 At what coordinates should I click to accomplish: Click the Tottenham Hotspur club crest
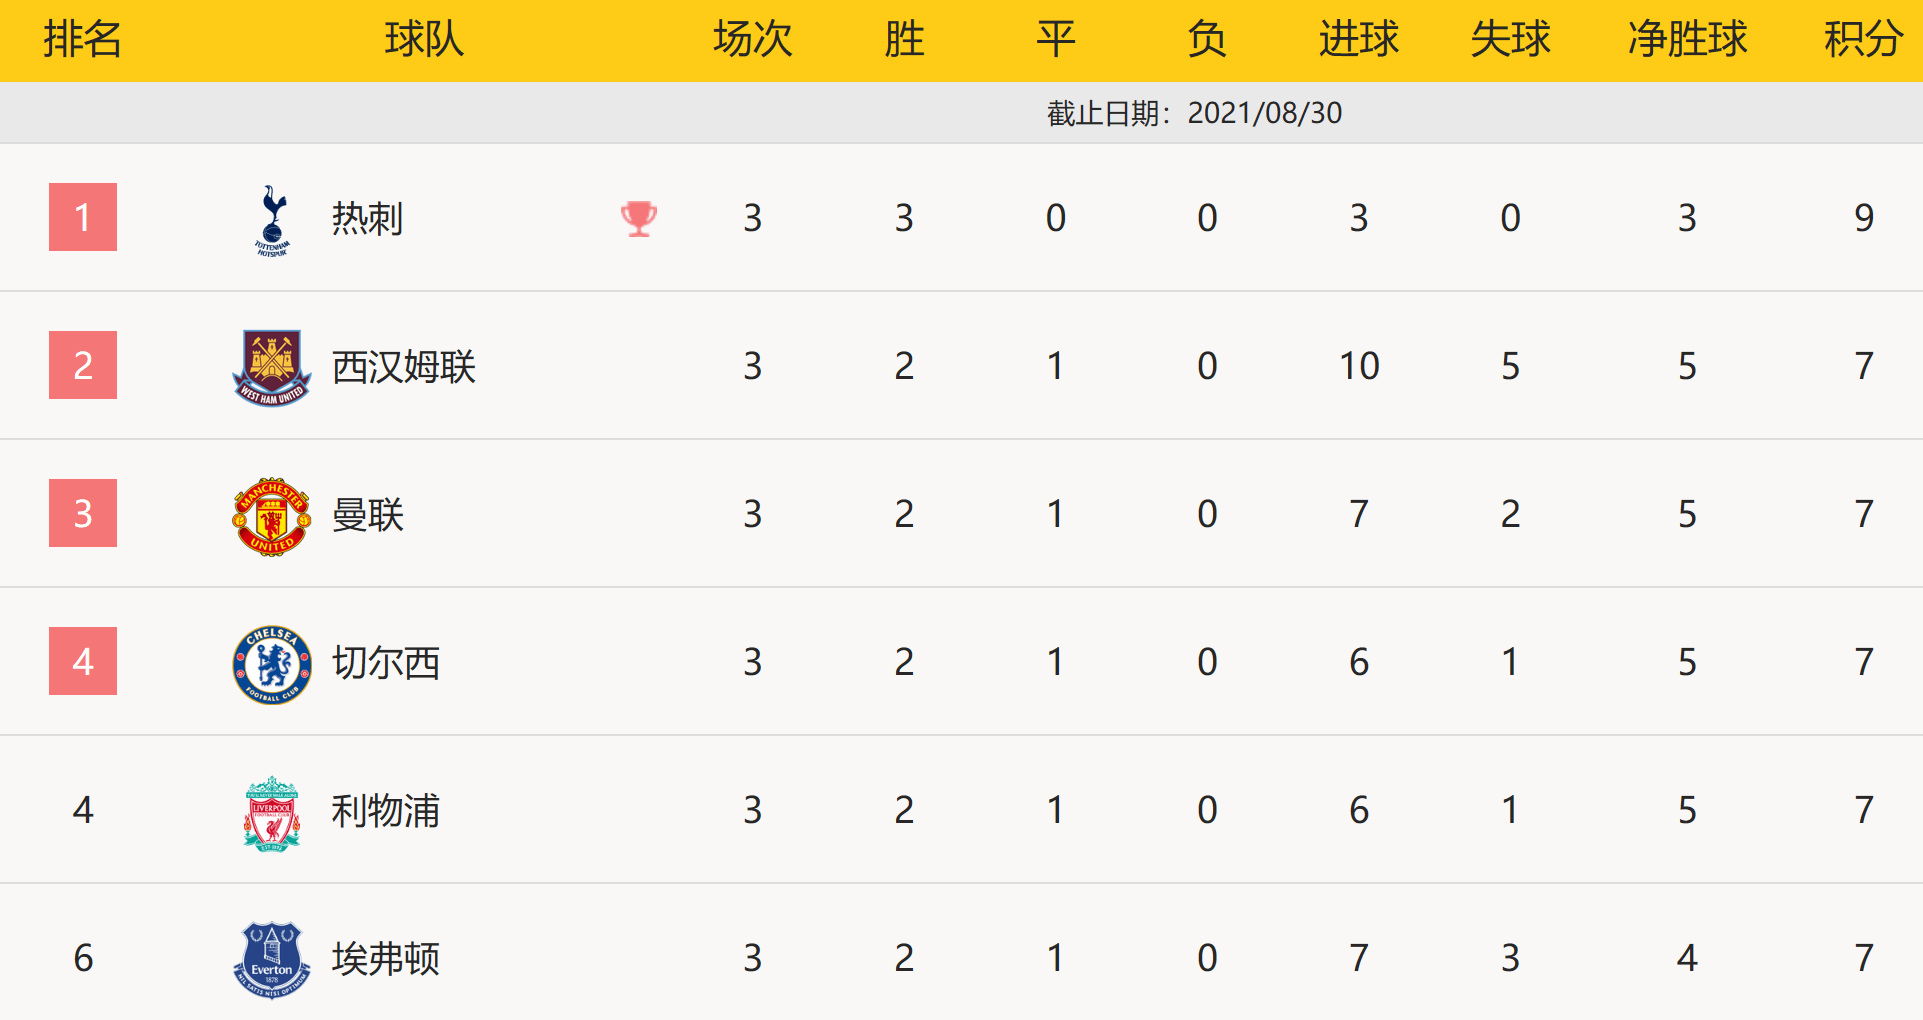point(272,220)
